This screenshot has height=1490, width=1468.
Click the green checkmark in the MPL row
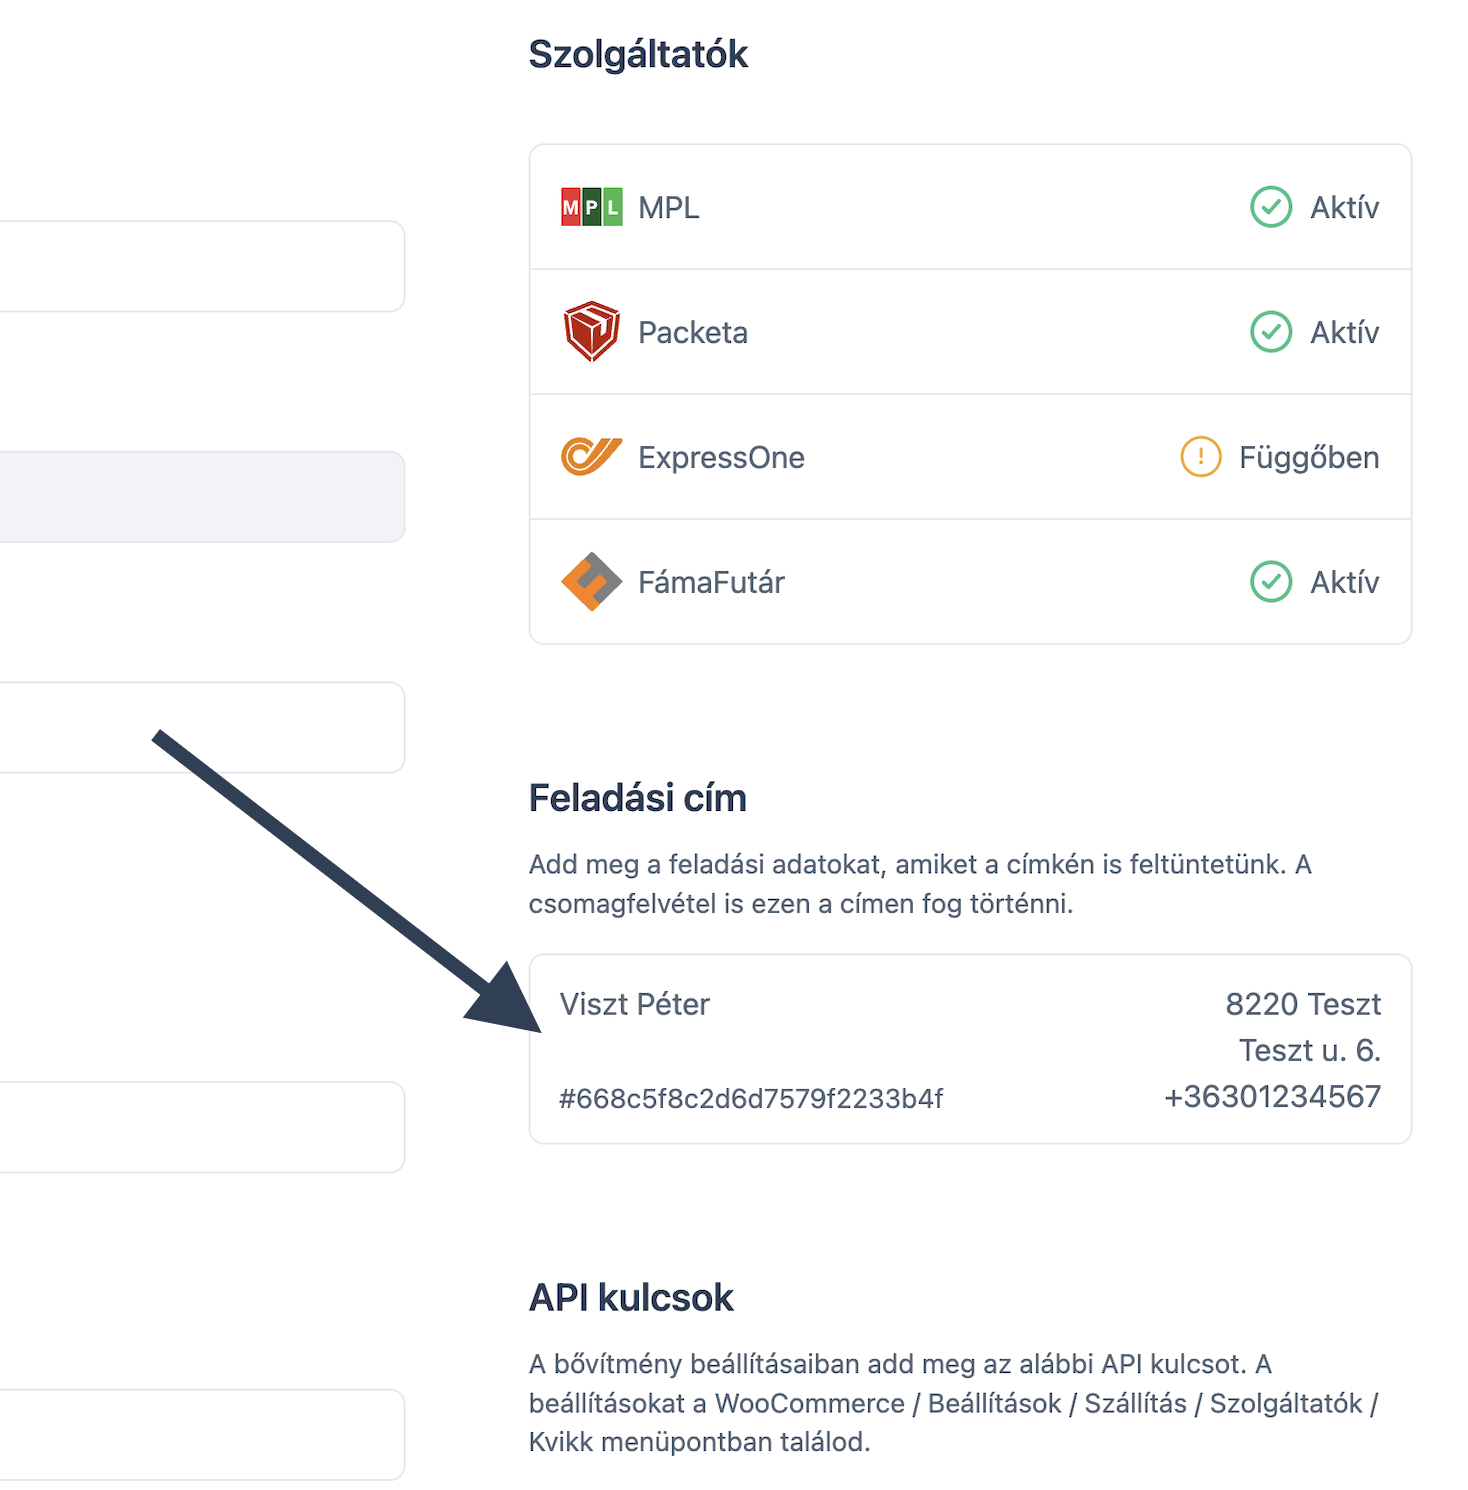(x=1271, y=207)
